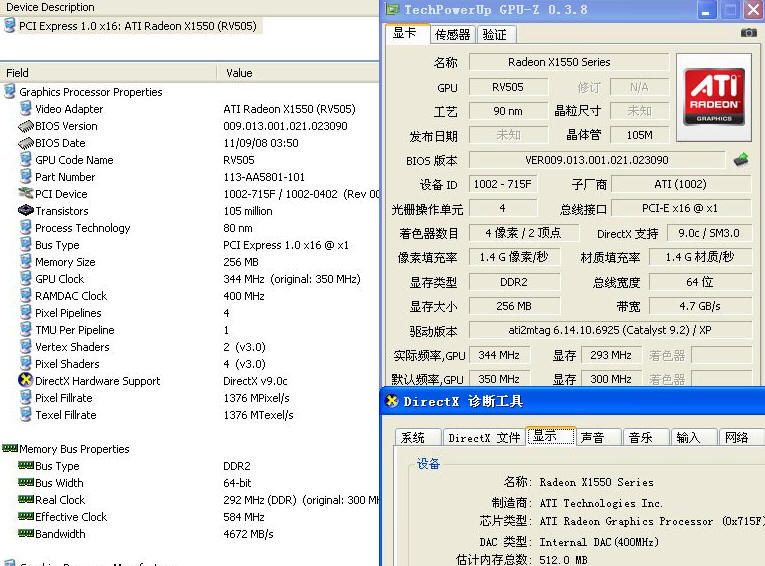The image size is (765, 566).
Task: Click the Field column header
Action: tap(108, 73)
